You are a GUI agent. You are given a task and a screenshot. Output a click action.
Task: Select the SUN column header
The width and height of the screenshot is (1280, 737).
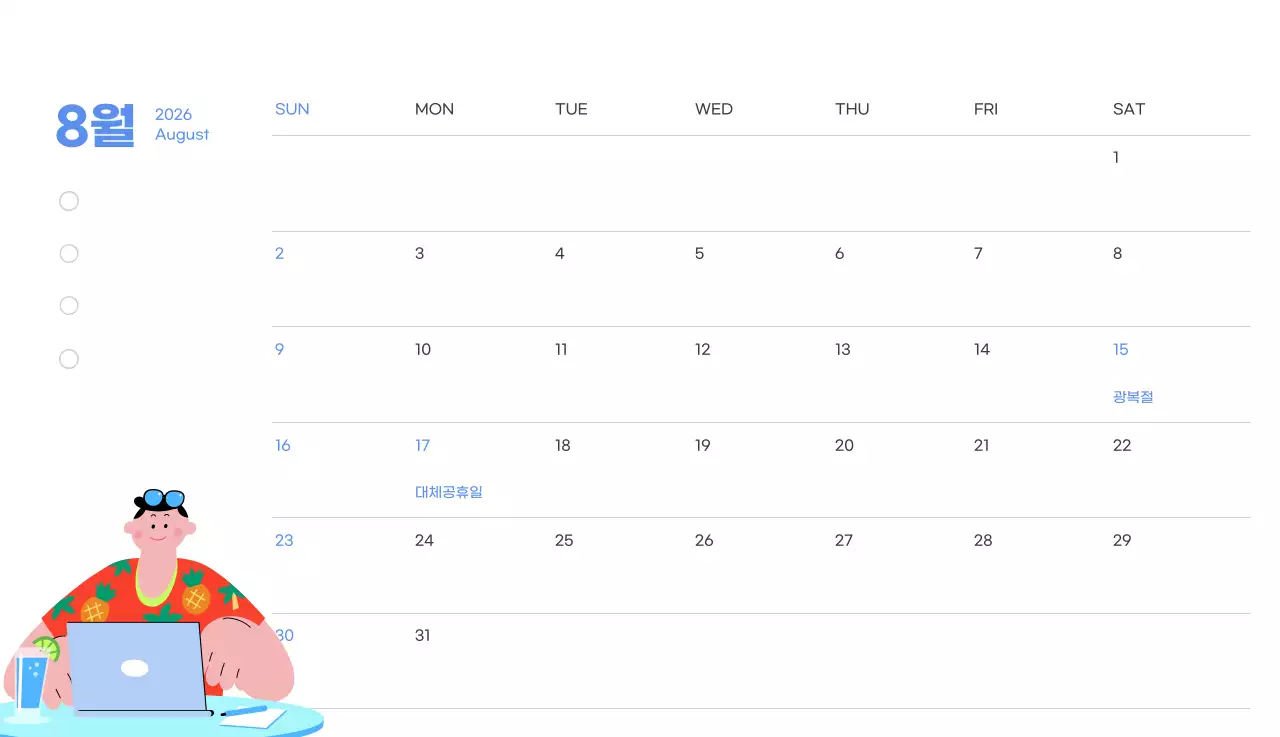[x=292, y=109]
